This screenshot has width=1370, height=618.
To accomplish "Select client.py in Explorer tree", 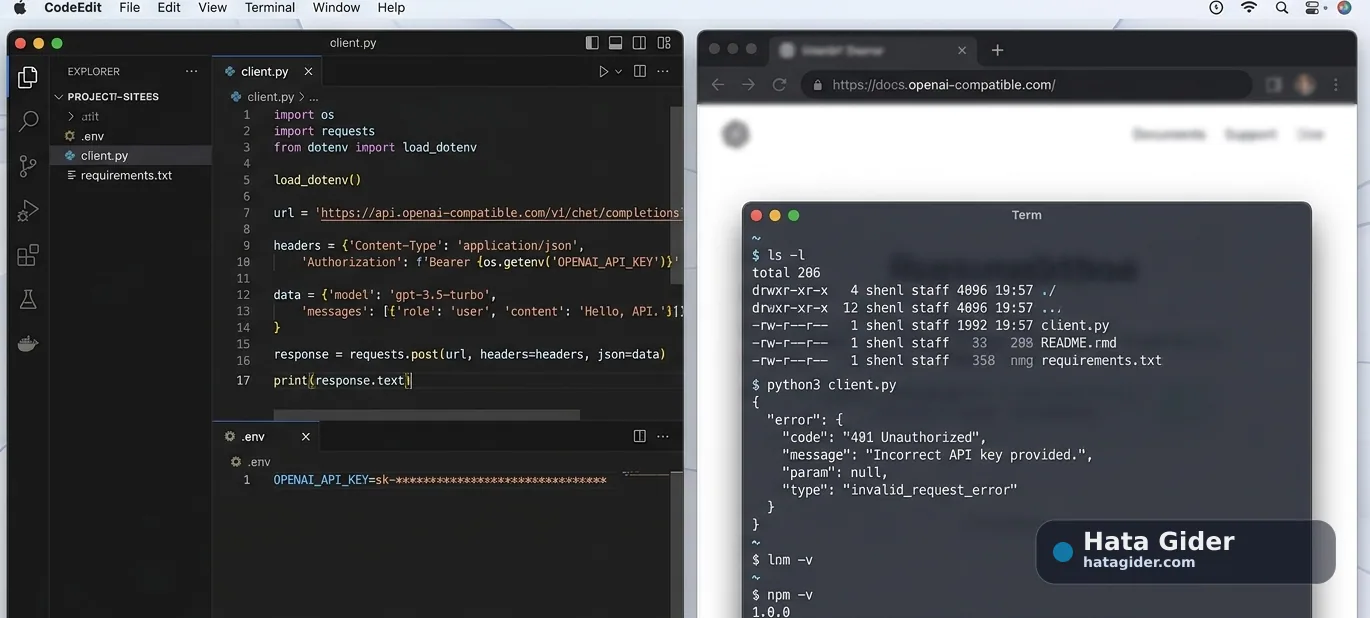I will 104,155.
